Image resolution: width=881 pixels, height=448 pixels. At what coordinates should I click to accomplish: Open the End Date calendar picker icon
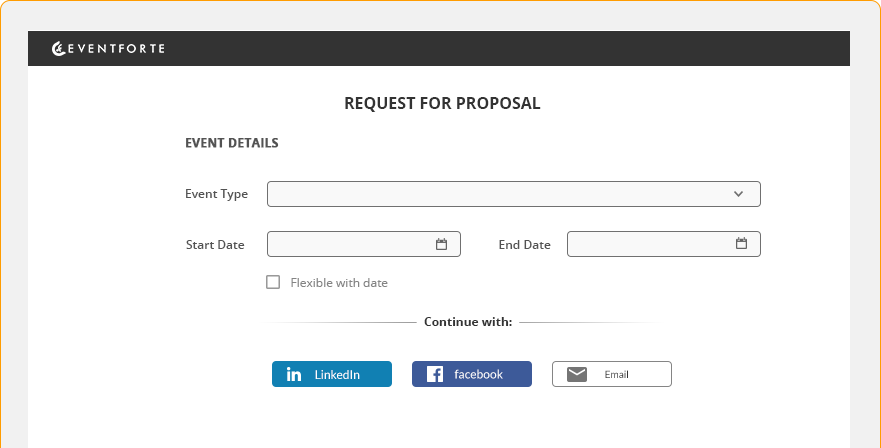point(741,244)
